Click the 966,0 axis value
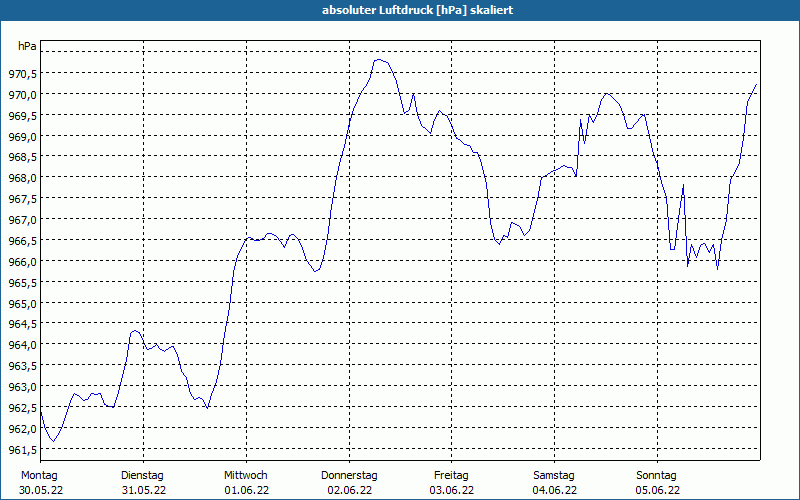The height and width of the screenshot is (500, 800). coord(23,262)
